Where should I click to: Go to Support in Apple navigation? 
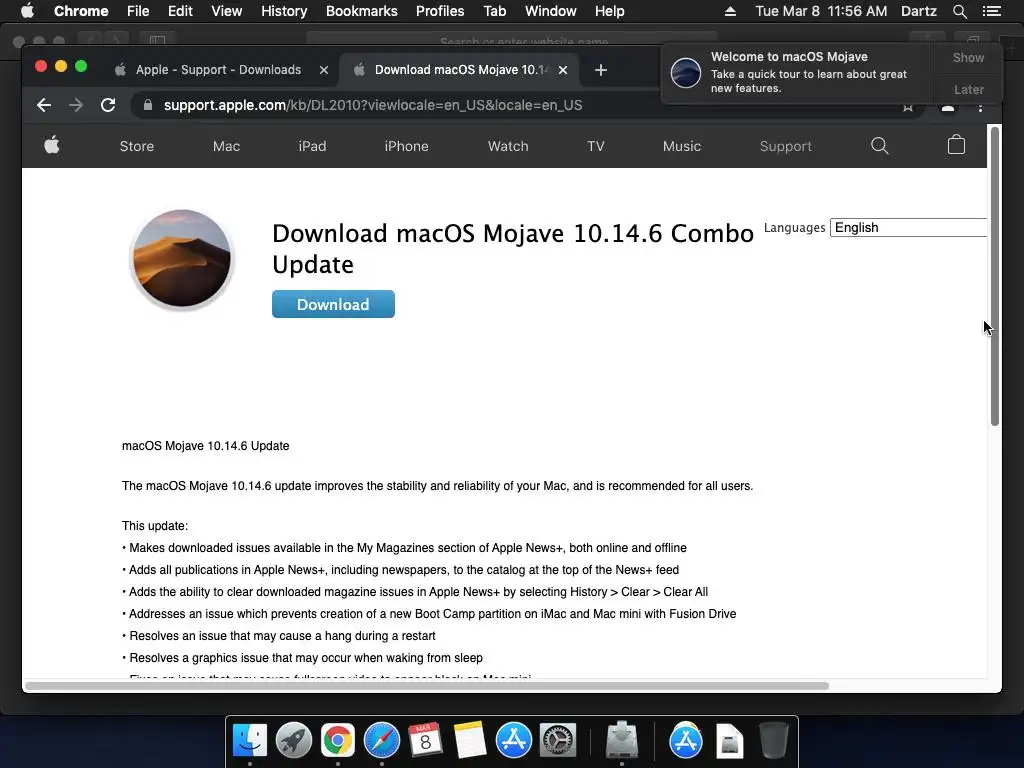[x=786, y=146]
